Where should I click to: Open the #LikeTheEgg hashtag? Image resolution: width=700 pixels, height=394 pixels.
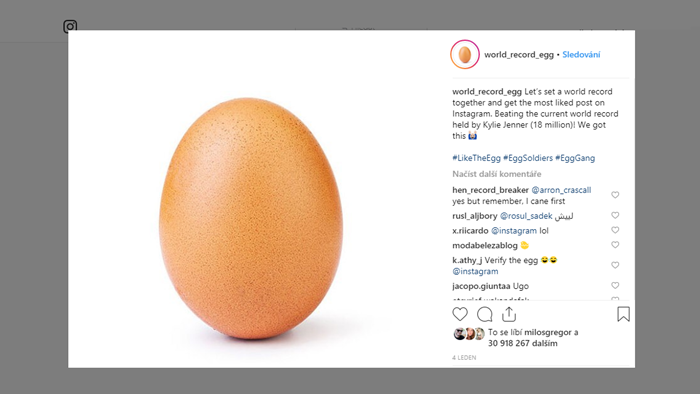pyautogui.click(x=476, y=158)
